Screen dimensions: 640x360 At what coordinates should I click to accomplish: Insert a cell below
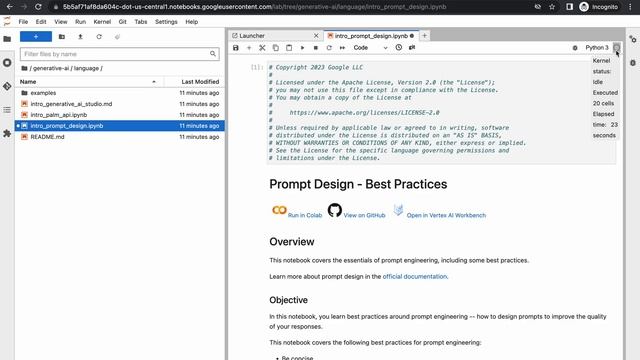coord(249,48)
